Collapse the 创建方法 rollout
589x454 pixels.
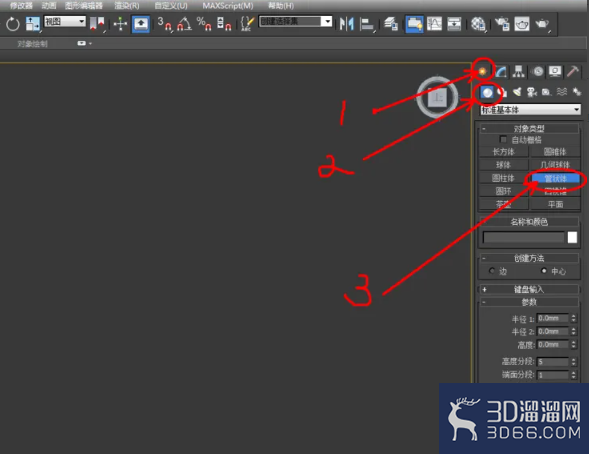click(529, 258)
